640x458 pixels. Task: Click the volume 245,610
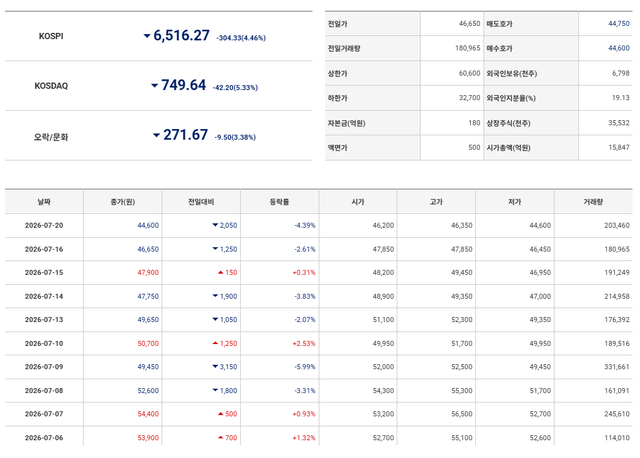coord(617,414)
